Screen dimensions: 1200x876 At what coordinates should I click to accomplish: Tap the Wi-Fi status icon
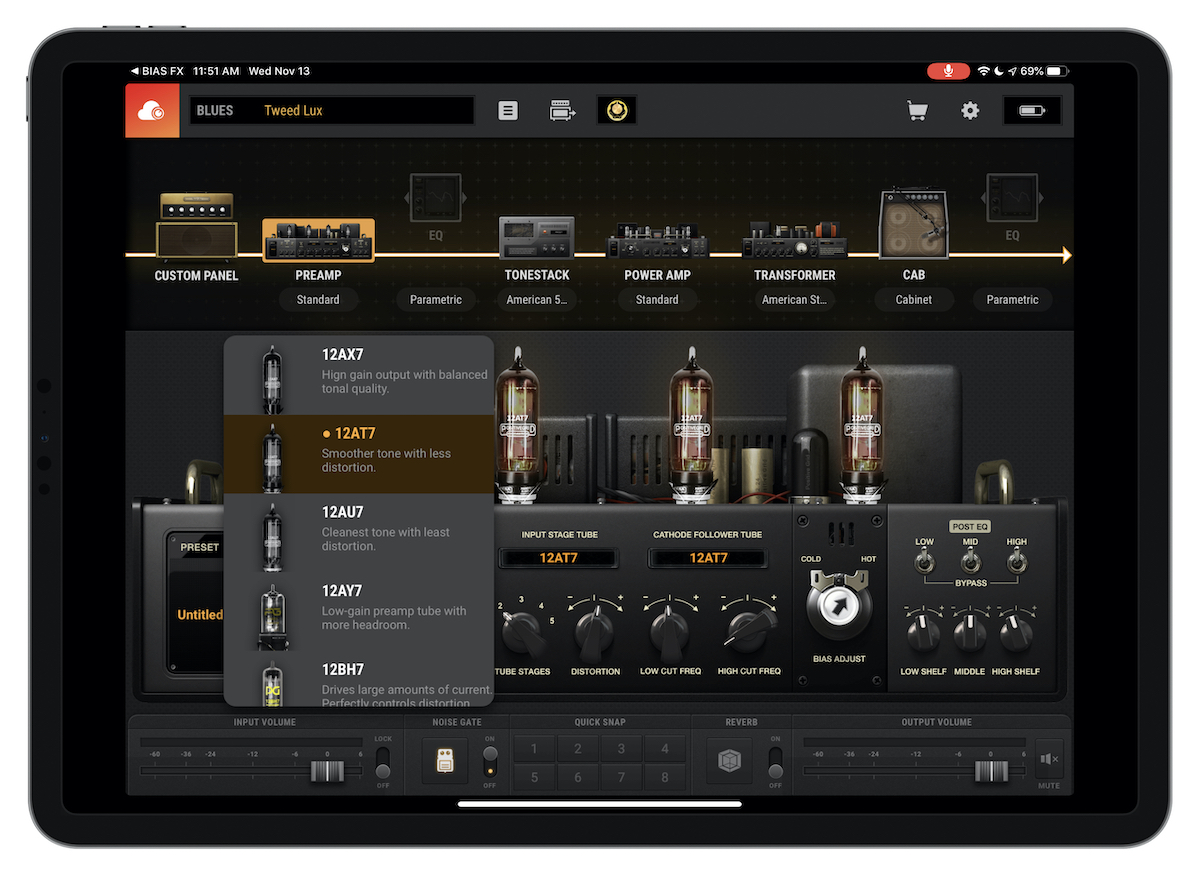984,71
